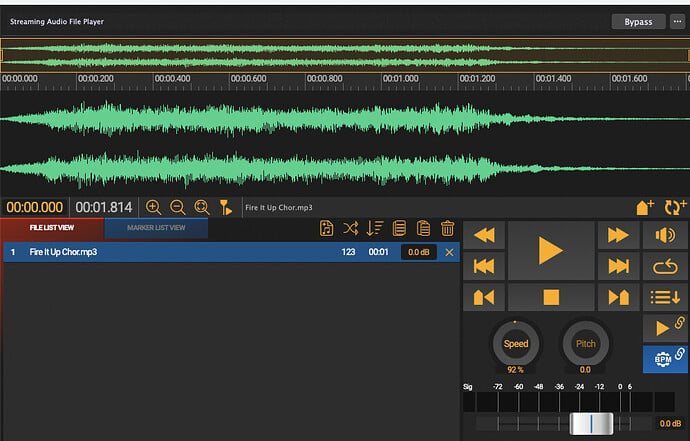Click the Bypass button
The height and width of the screenshot is (441, 690).
638,22
